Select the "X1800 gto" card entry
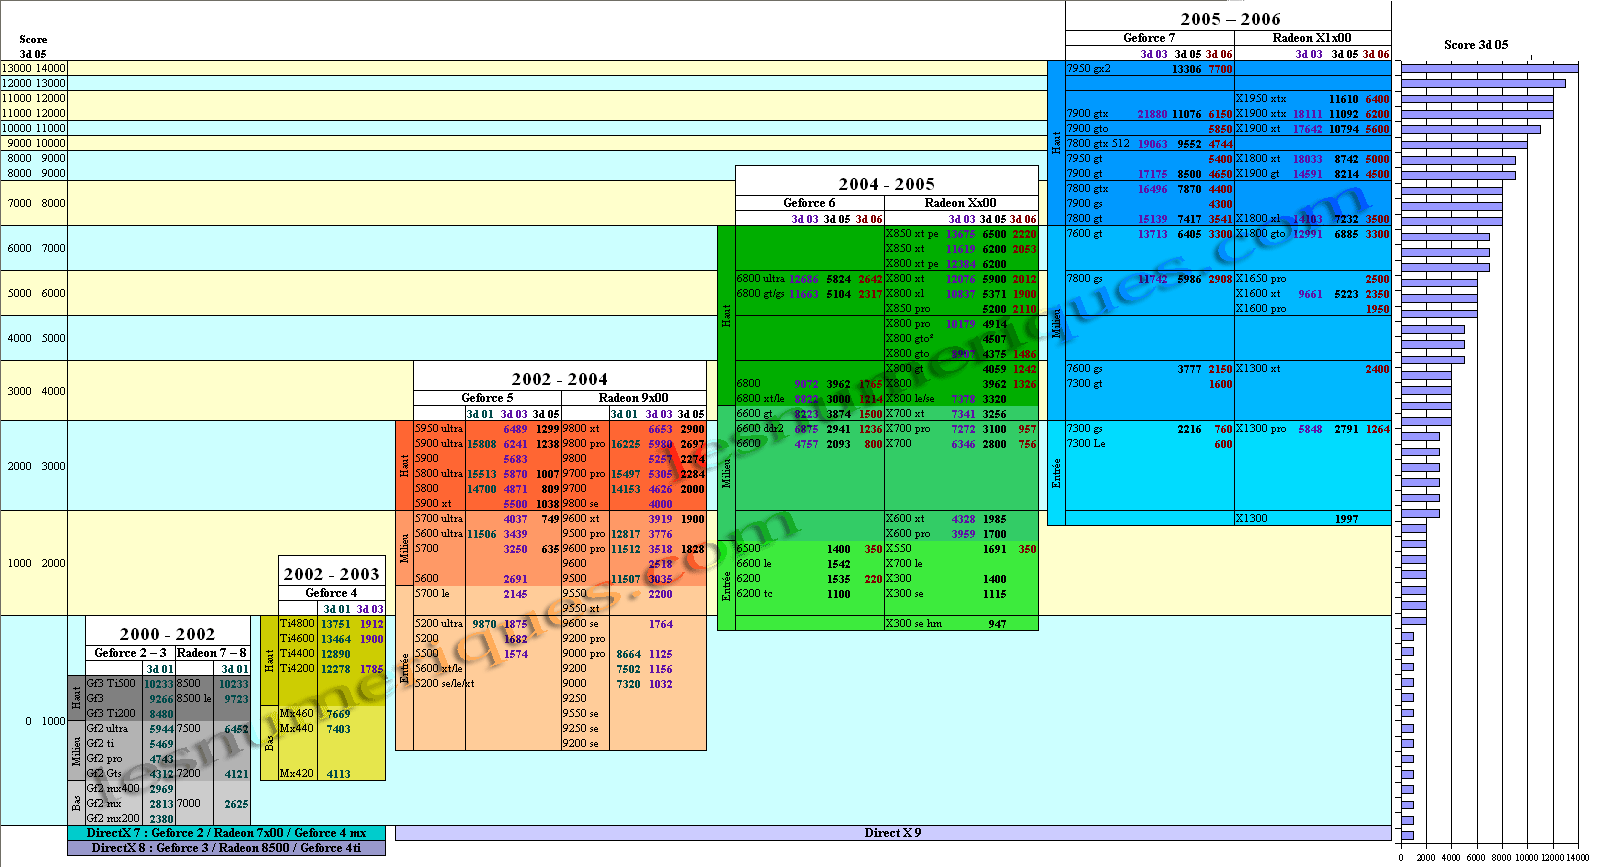This screenshot has width=1599, height=867. pyautogui.click(x=1260, y=234)
